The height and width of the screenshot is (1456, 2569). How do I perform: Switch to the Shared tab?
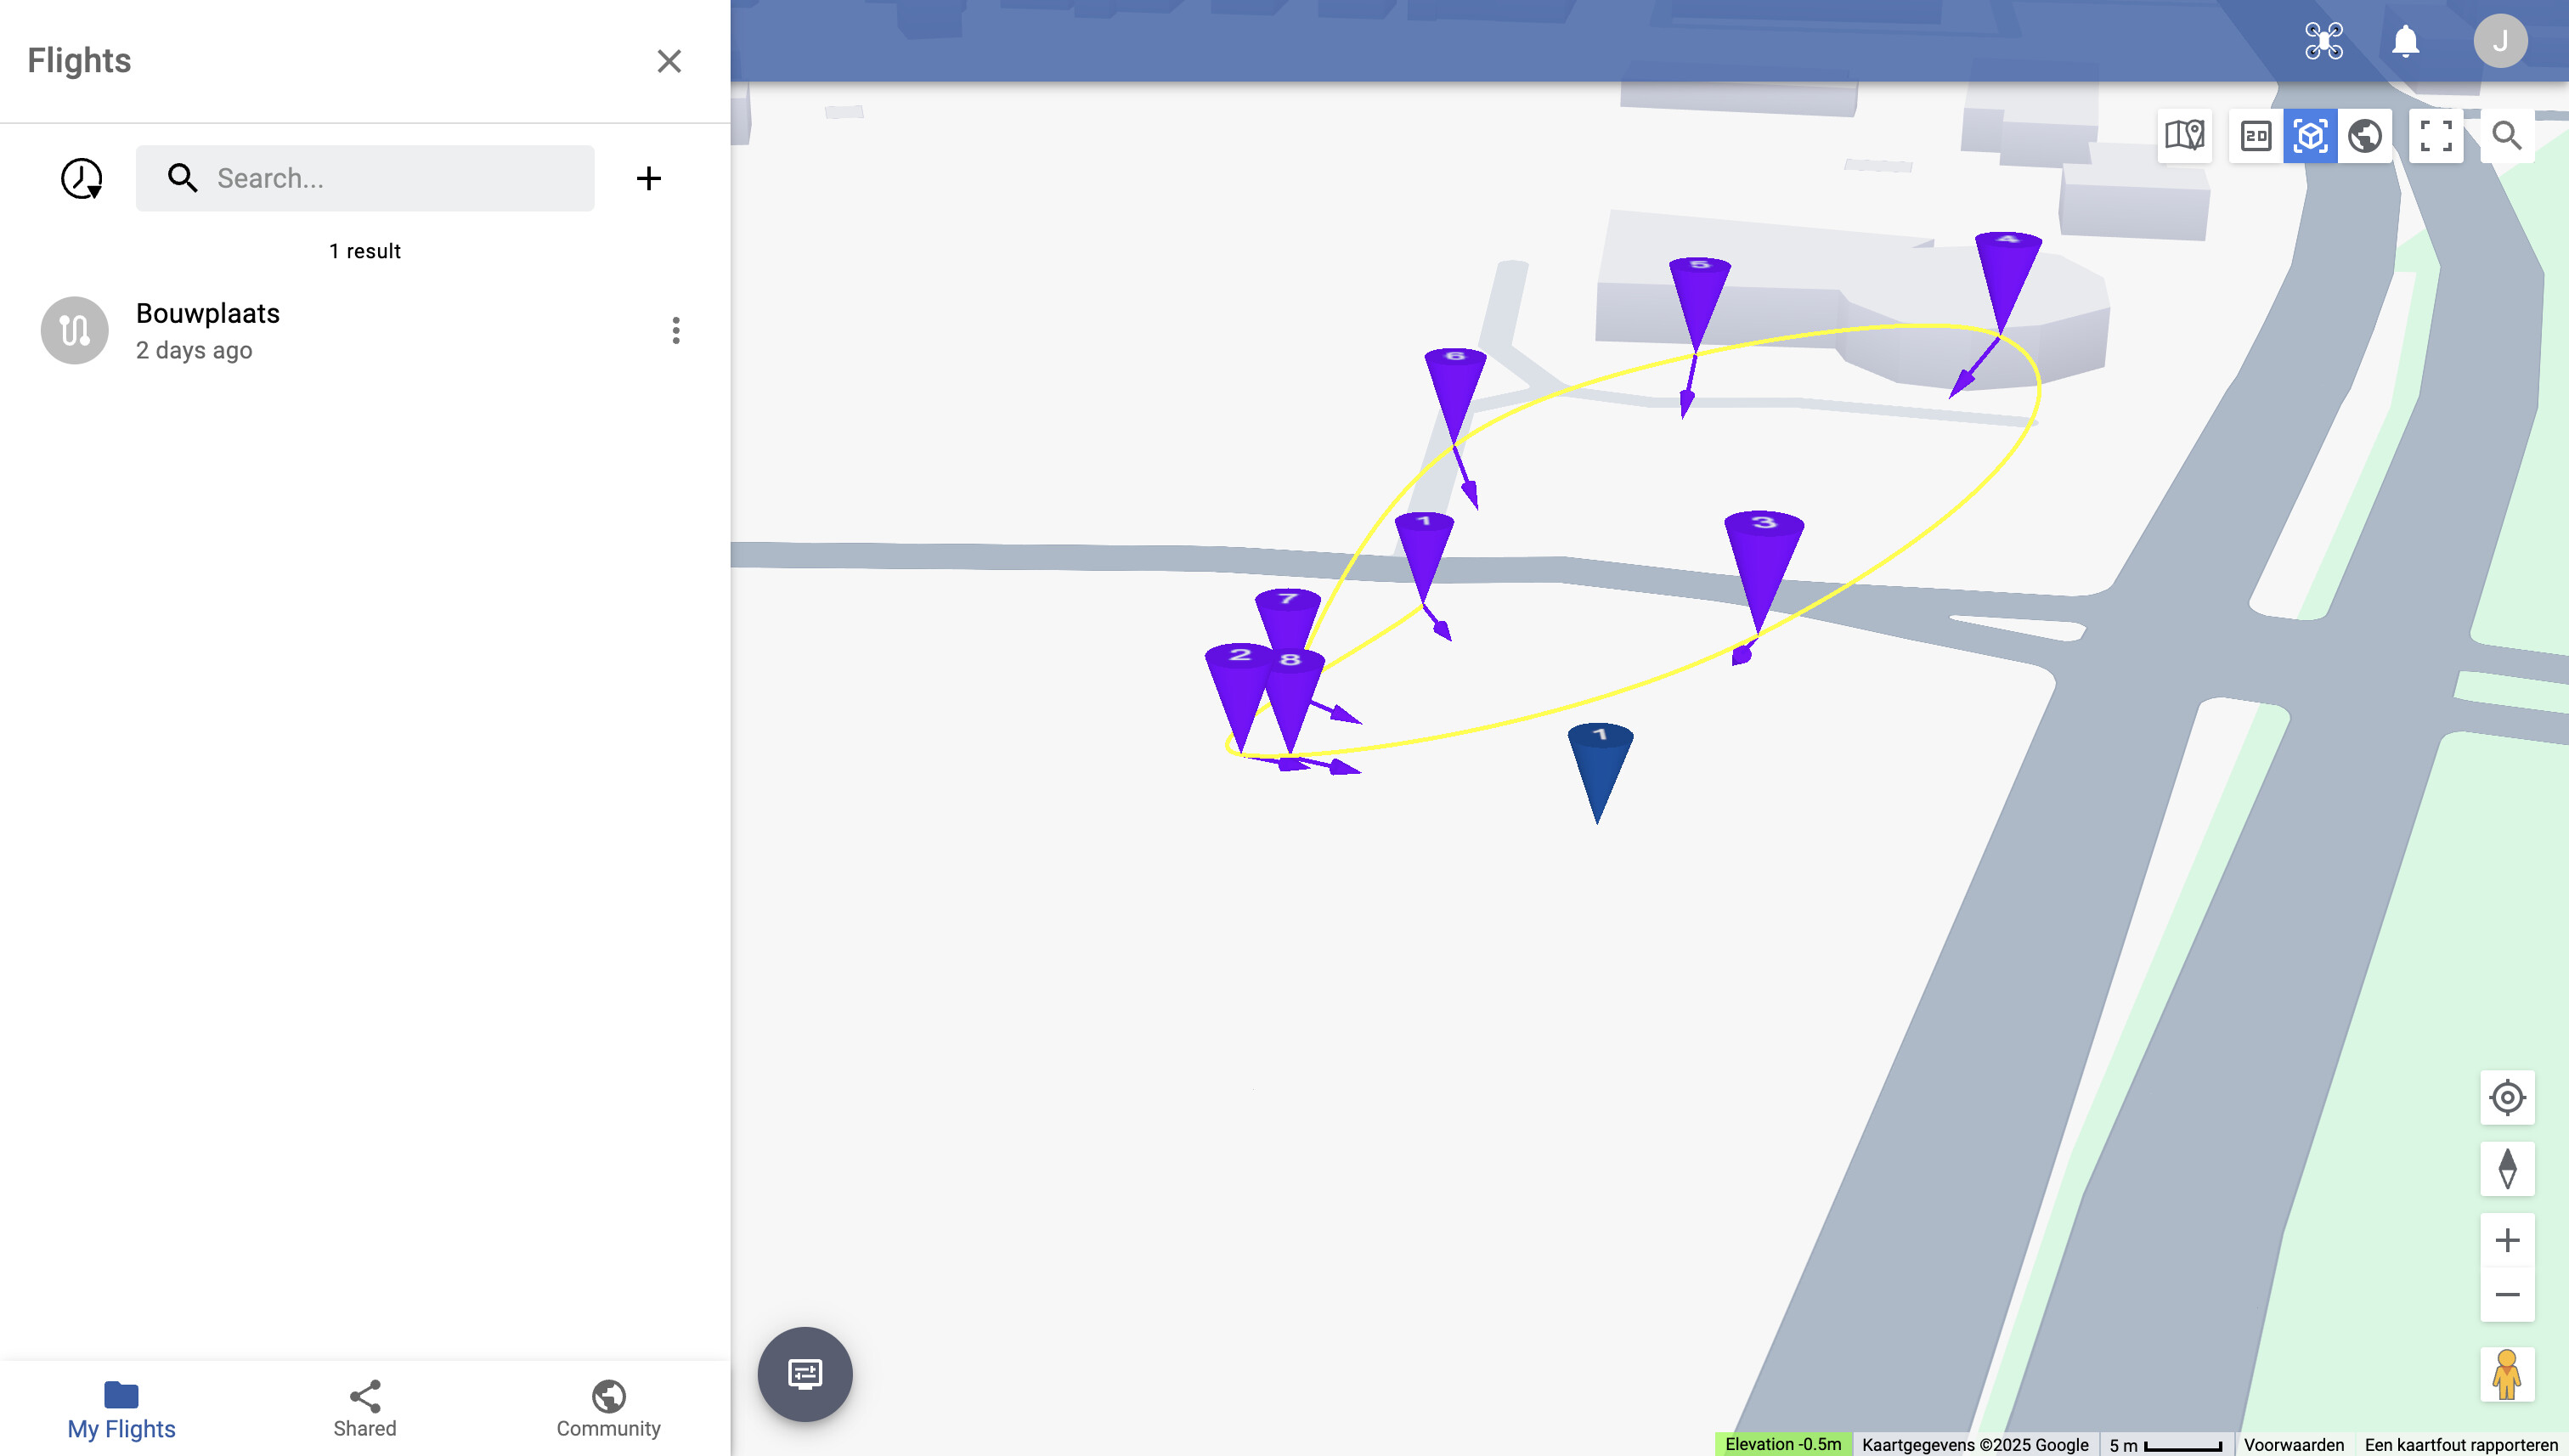tap(365, 1409)
